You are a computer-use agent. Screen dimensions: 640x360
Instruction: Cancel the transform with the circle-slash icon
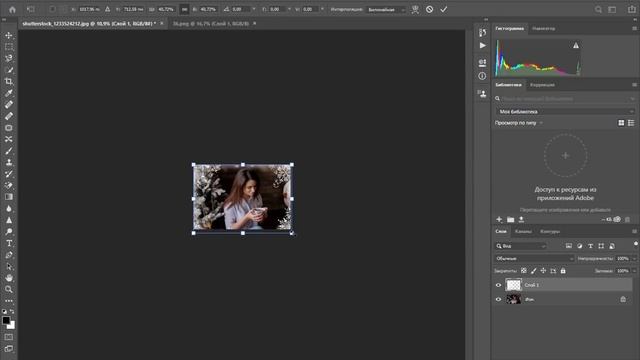pos(429,9)
